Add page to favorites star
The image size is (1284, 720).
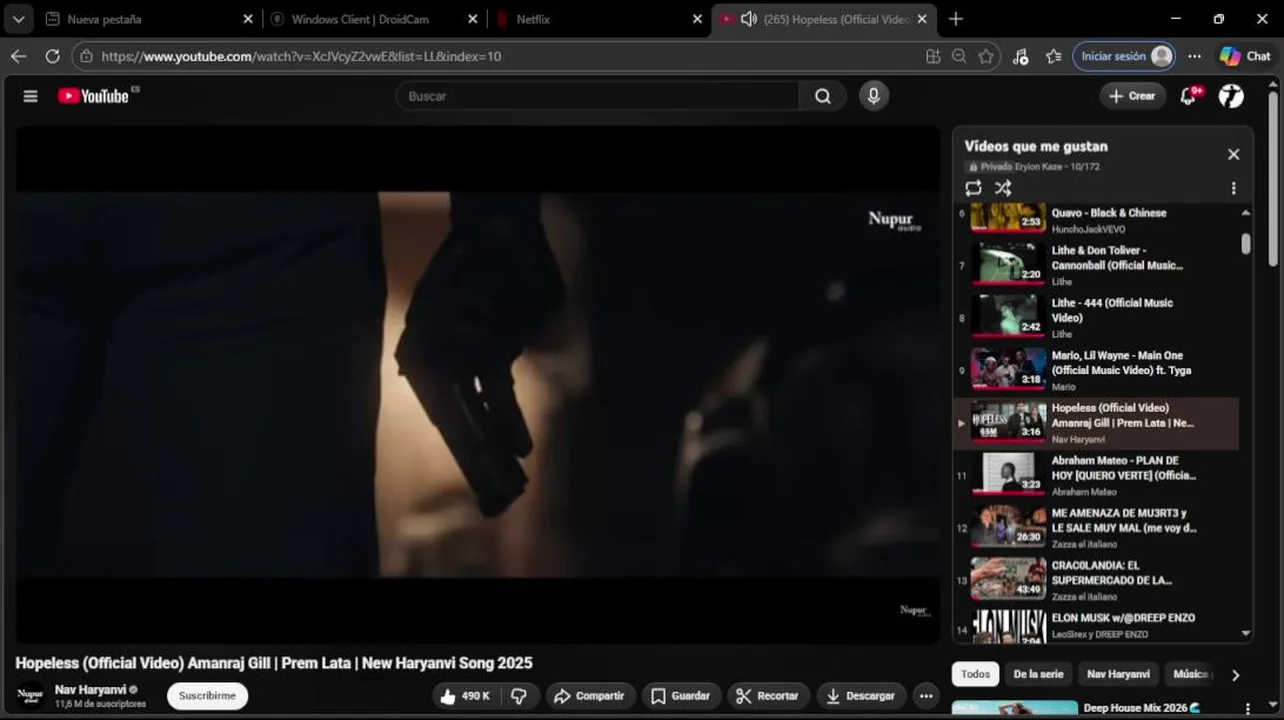click(x=986, y=56)
